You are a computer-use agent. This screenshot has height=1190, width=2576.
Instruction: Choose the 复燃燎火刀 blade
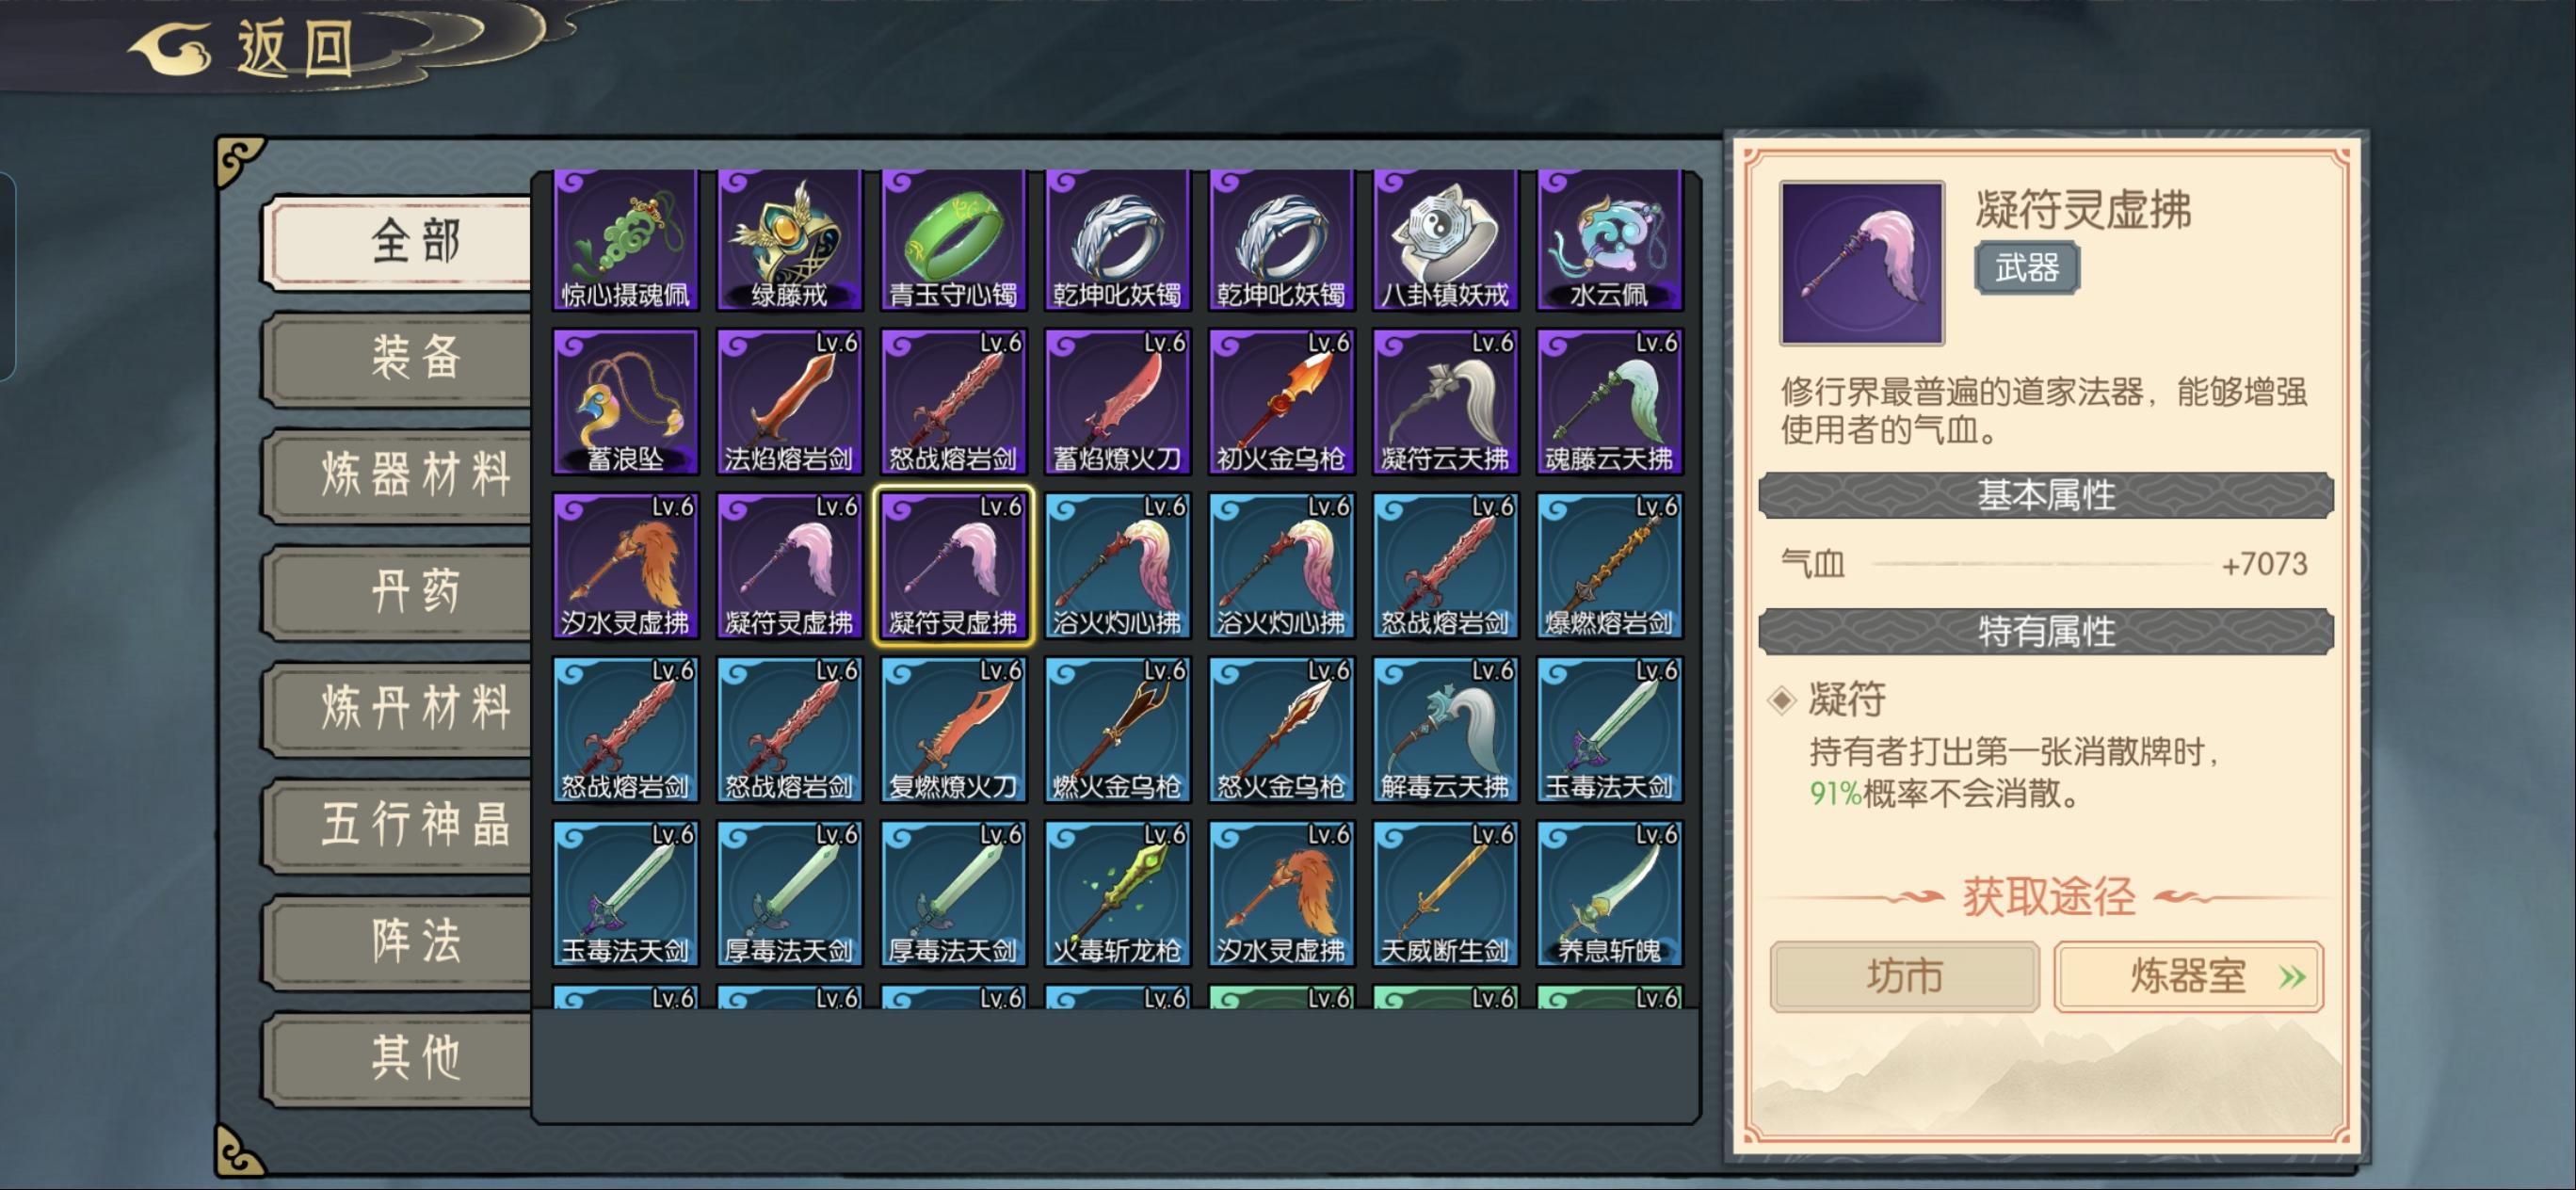953,730
